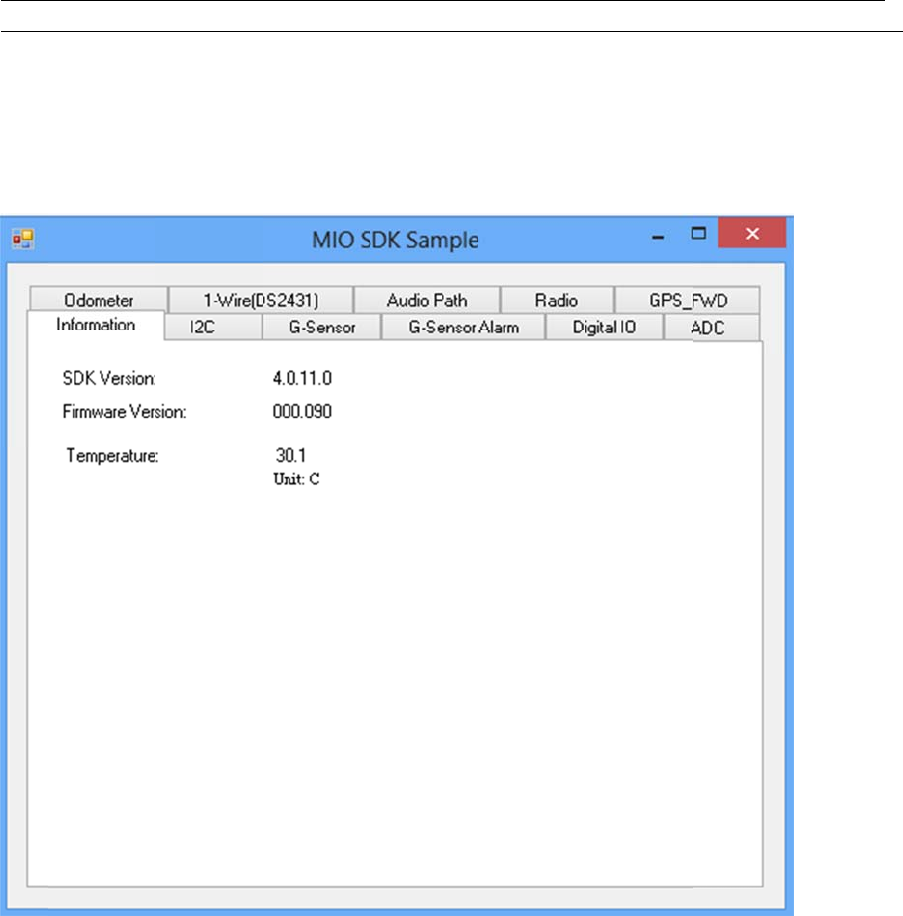
Task: Maximize the MIO SDK Sample window
Action: 699,234
